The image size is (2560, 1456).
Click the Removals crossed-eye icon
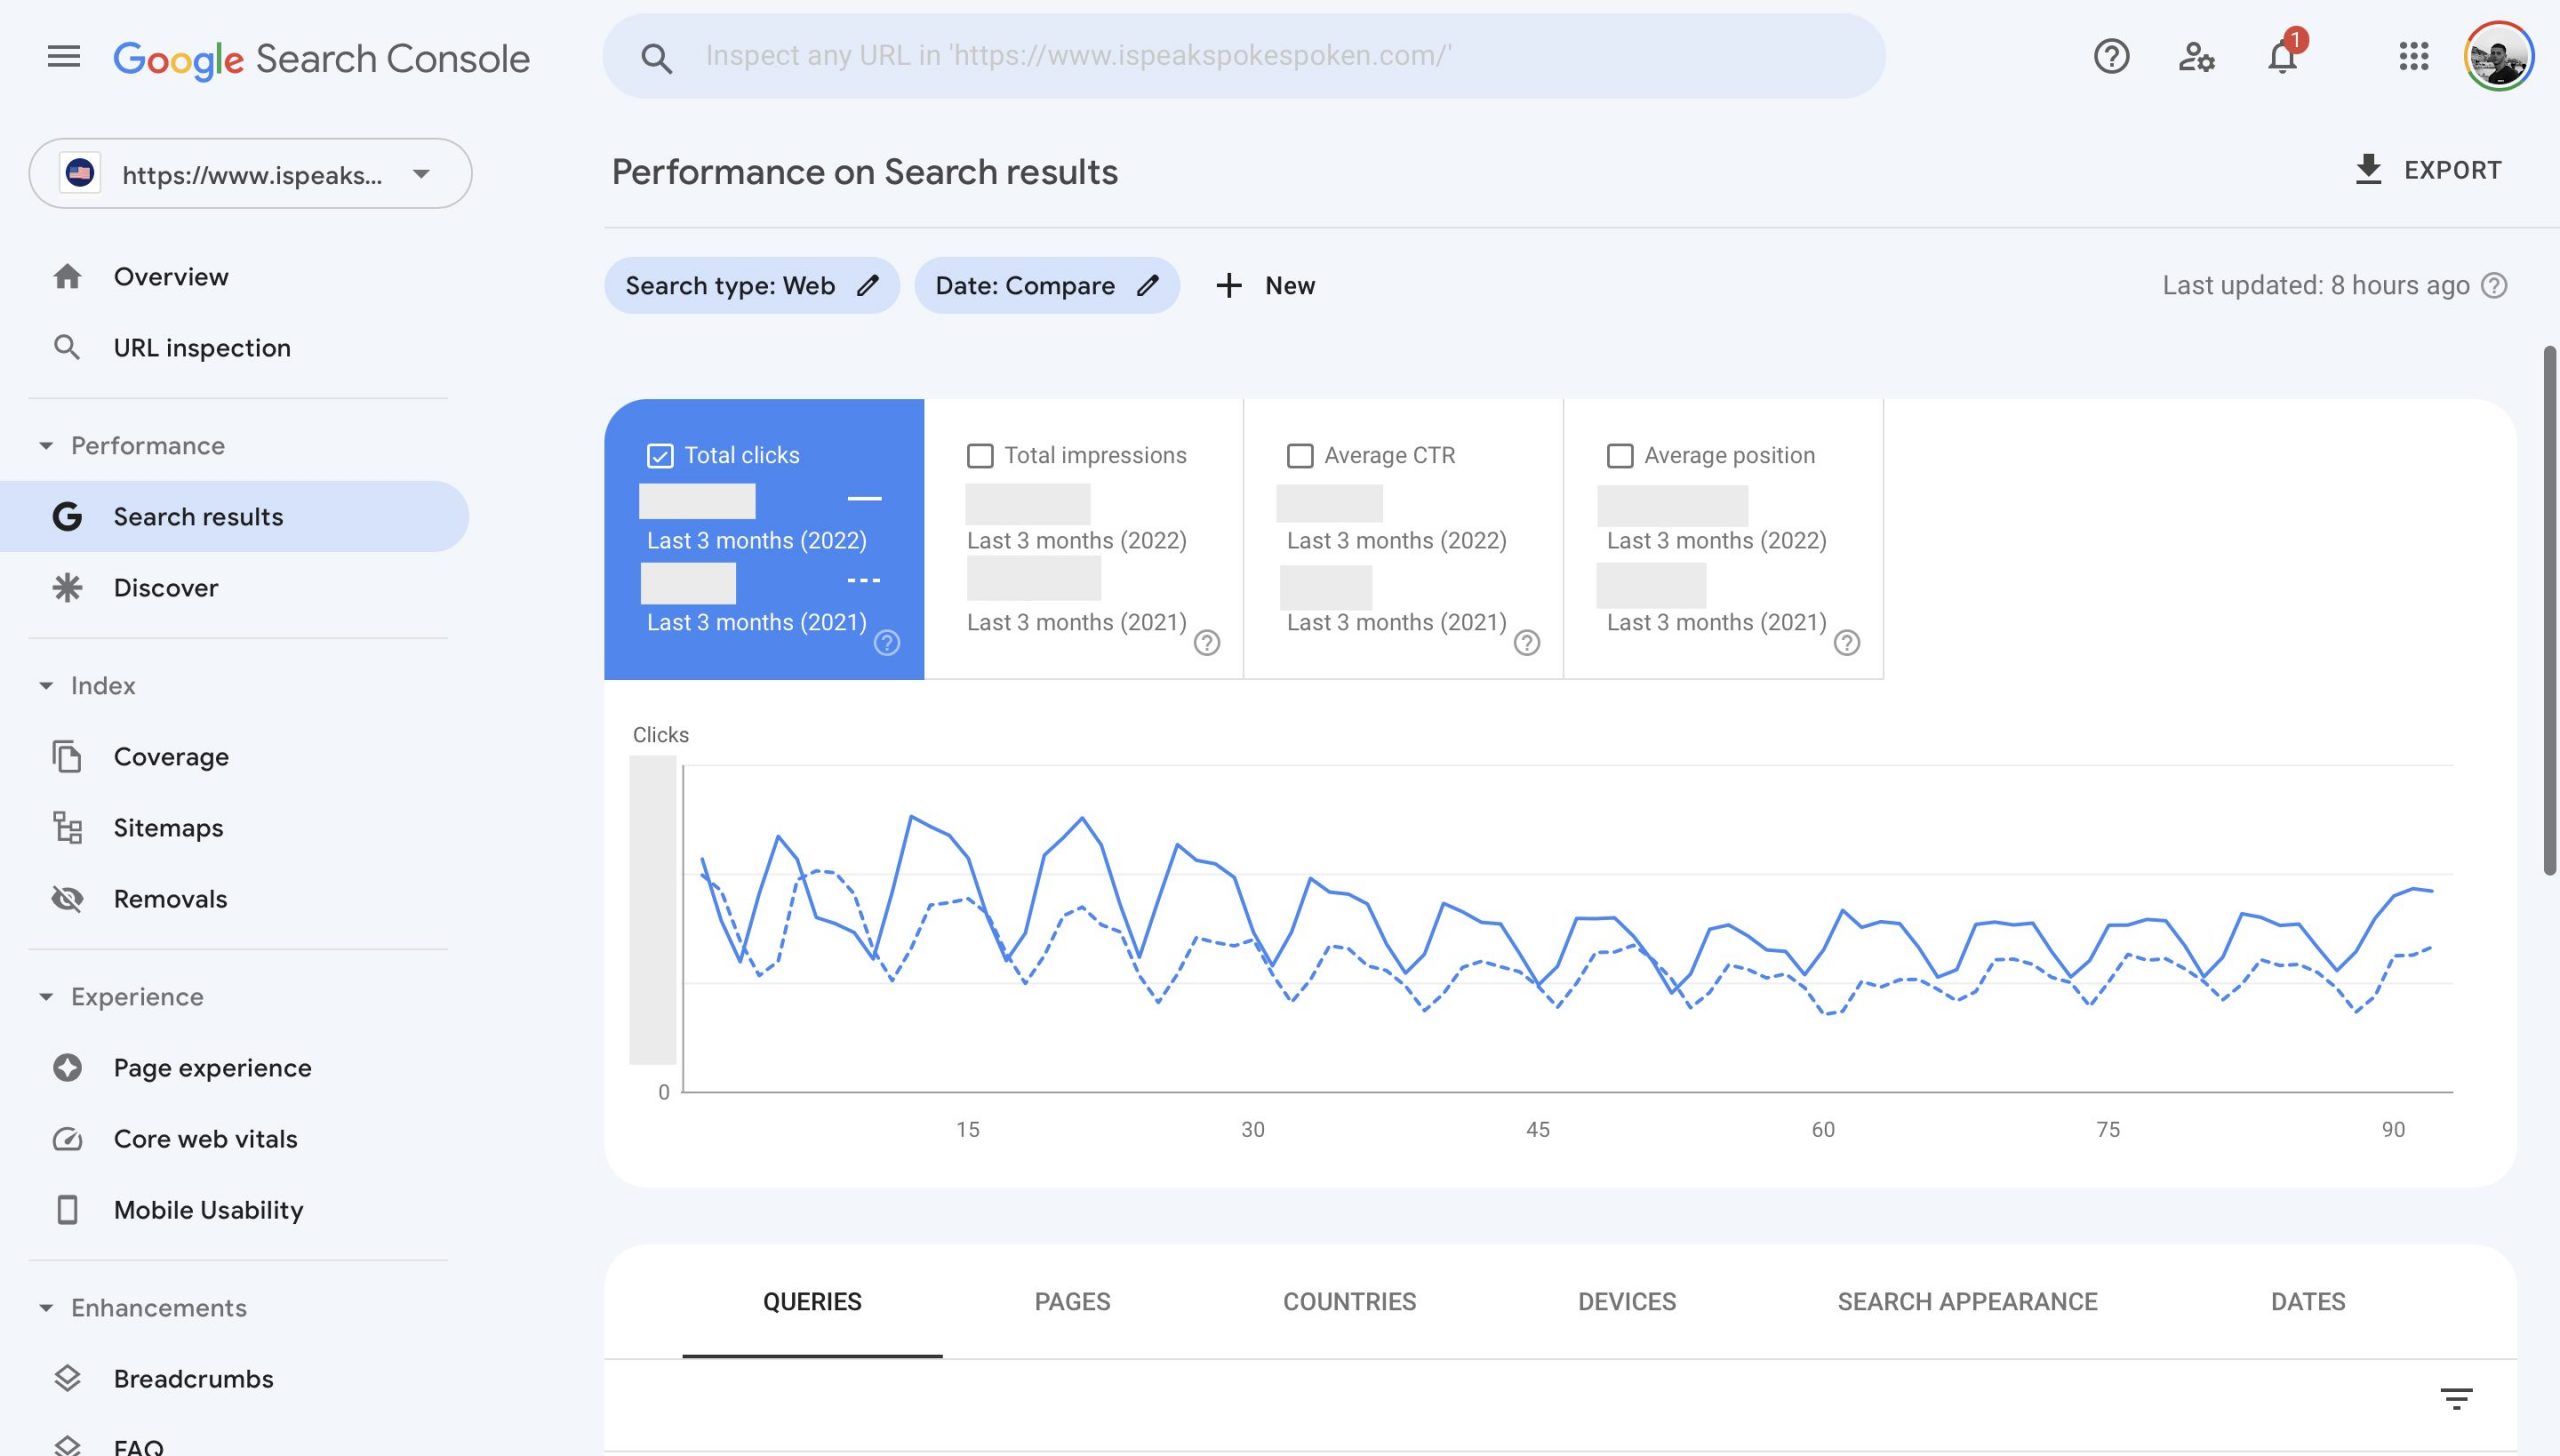click(x=67, y=899)
